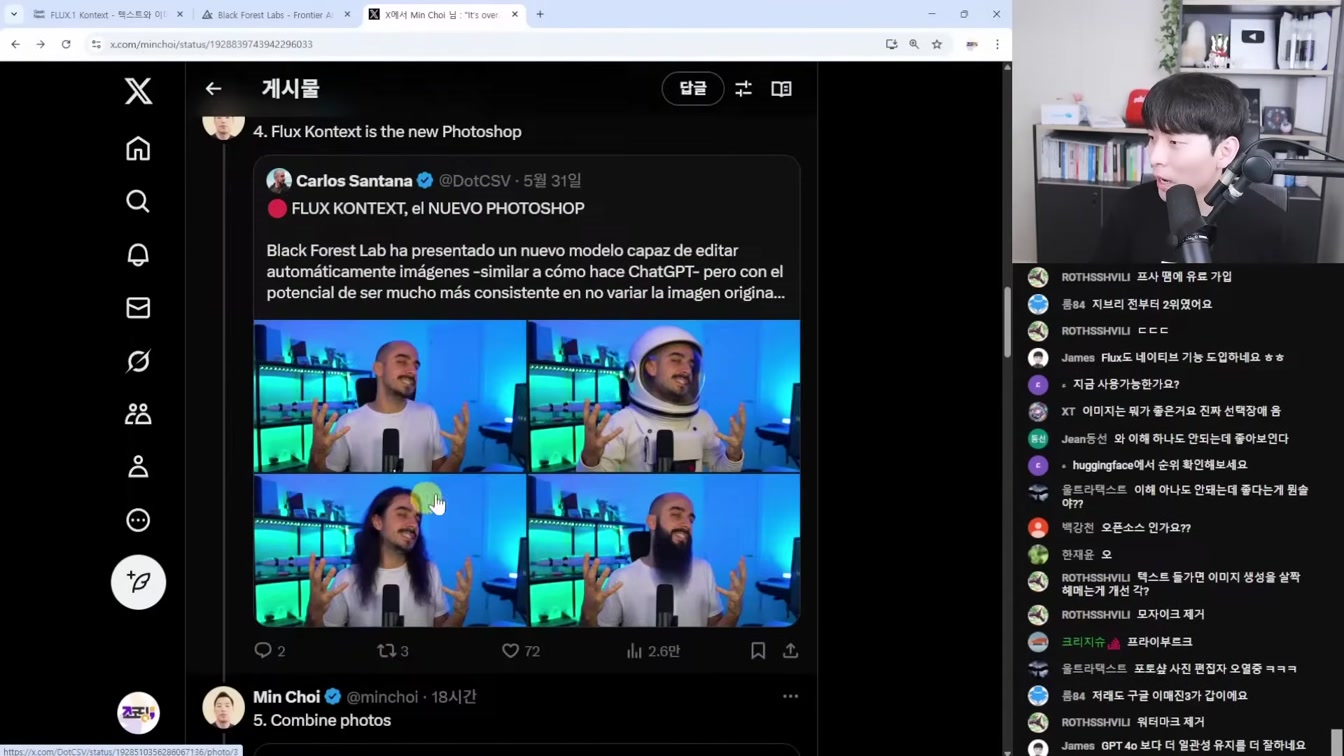The height and width of the screenshot is (756, 1344).
Task: Close the X Min Choi tab
Action: click(514, 15)
